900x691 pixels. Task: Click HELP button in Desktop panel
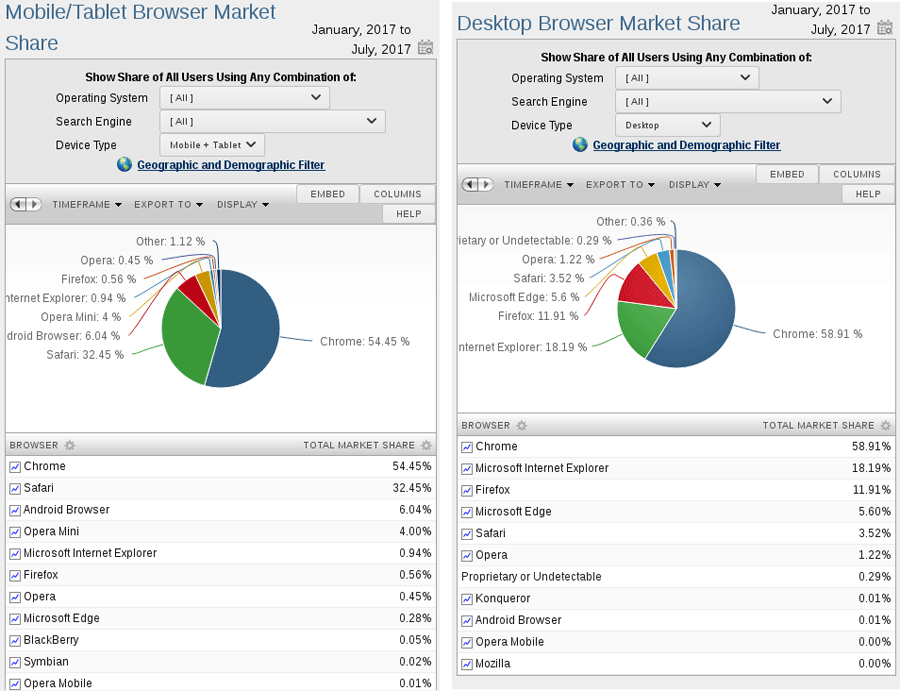pyautogui.click(x=868, y=194)
